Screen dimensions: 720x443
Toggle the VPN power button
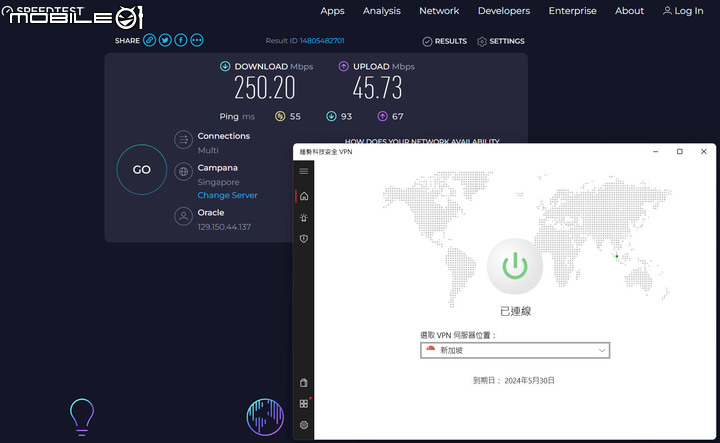click(x=515, y=266)
